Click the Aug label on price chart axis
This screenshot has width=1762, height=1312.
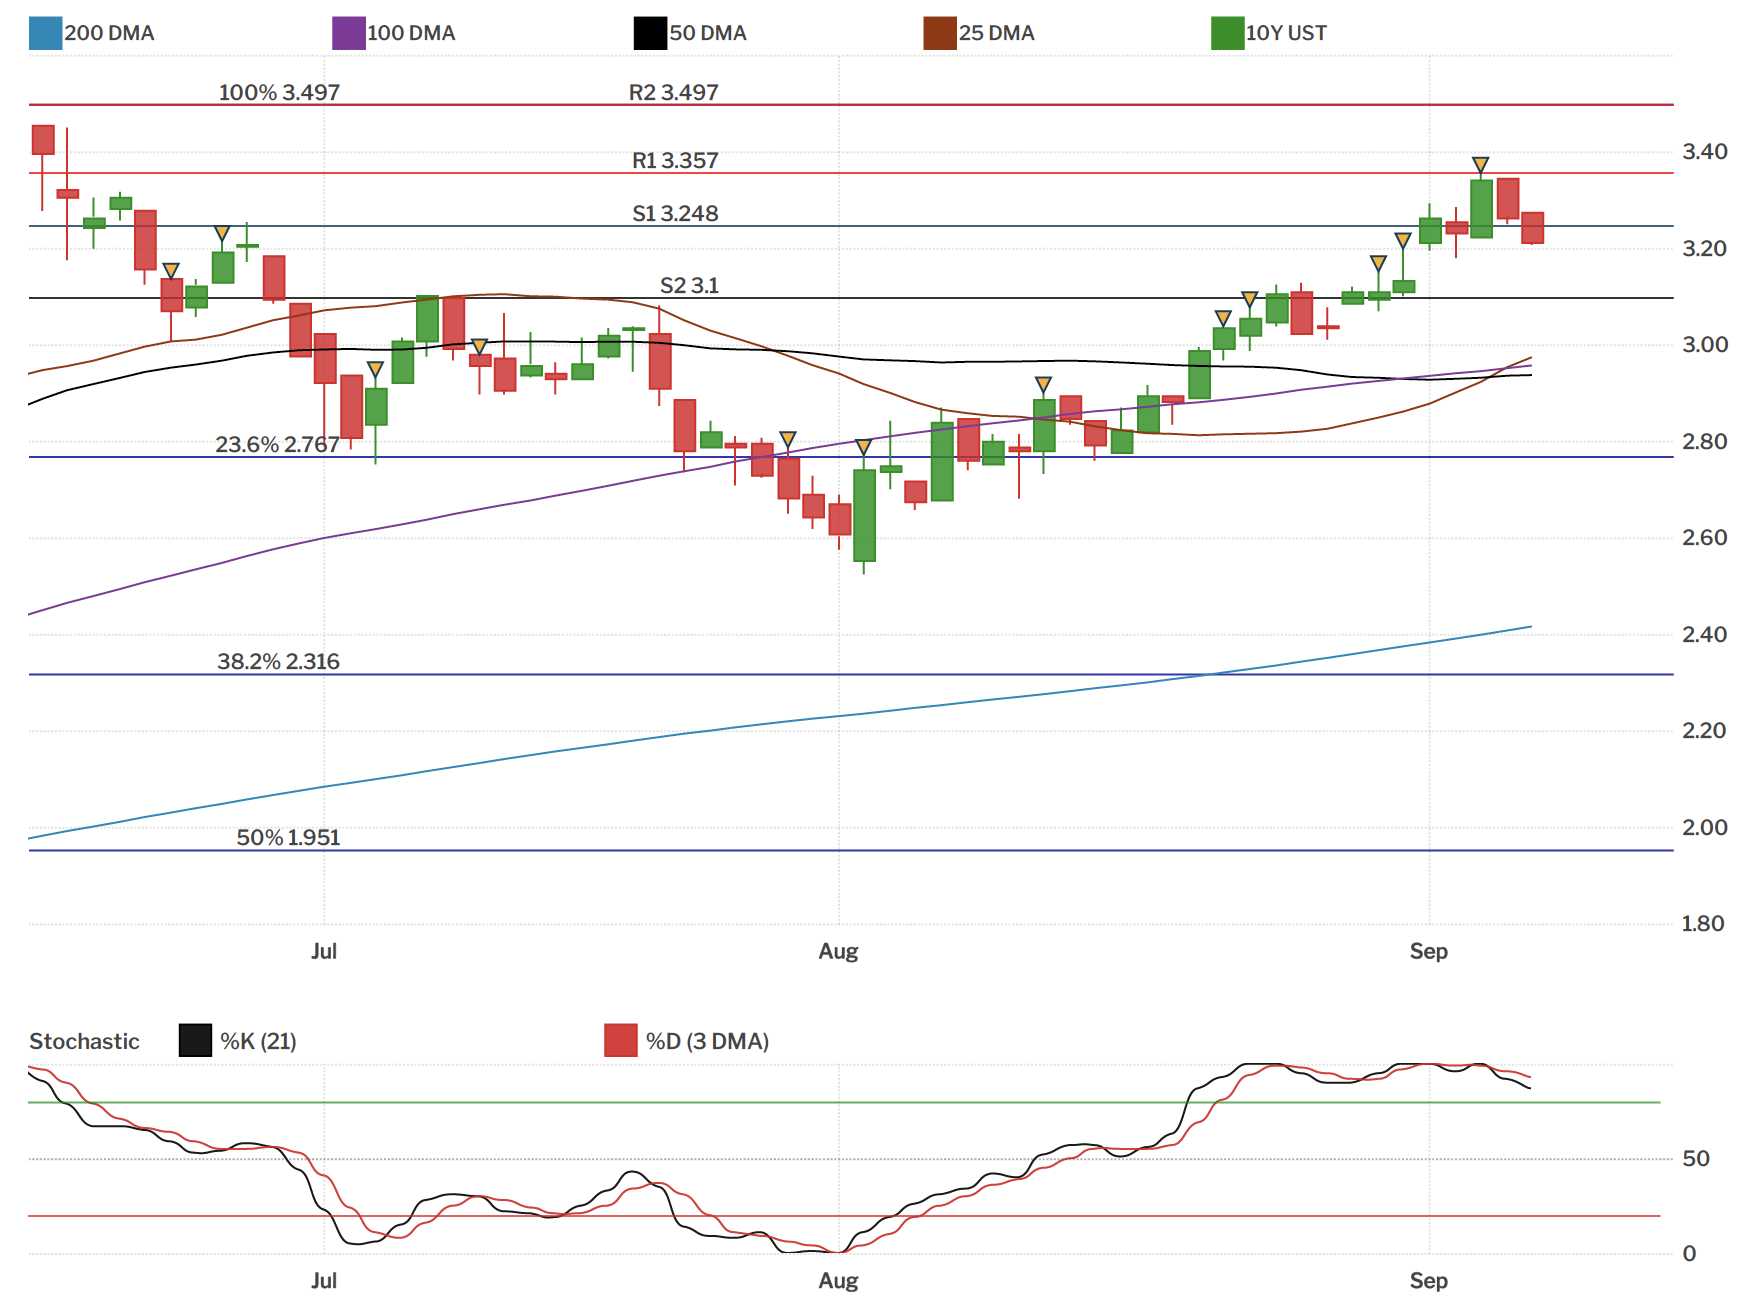point(839,951)
